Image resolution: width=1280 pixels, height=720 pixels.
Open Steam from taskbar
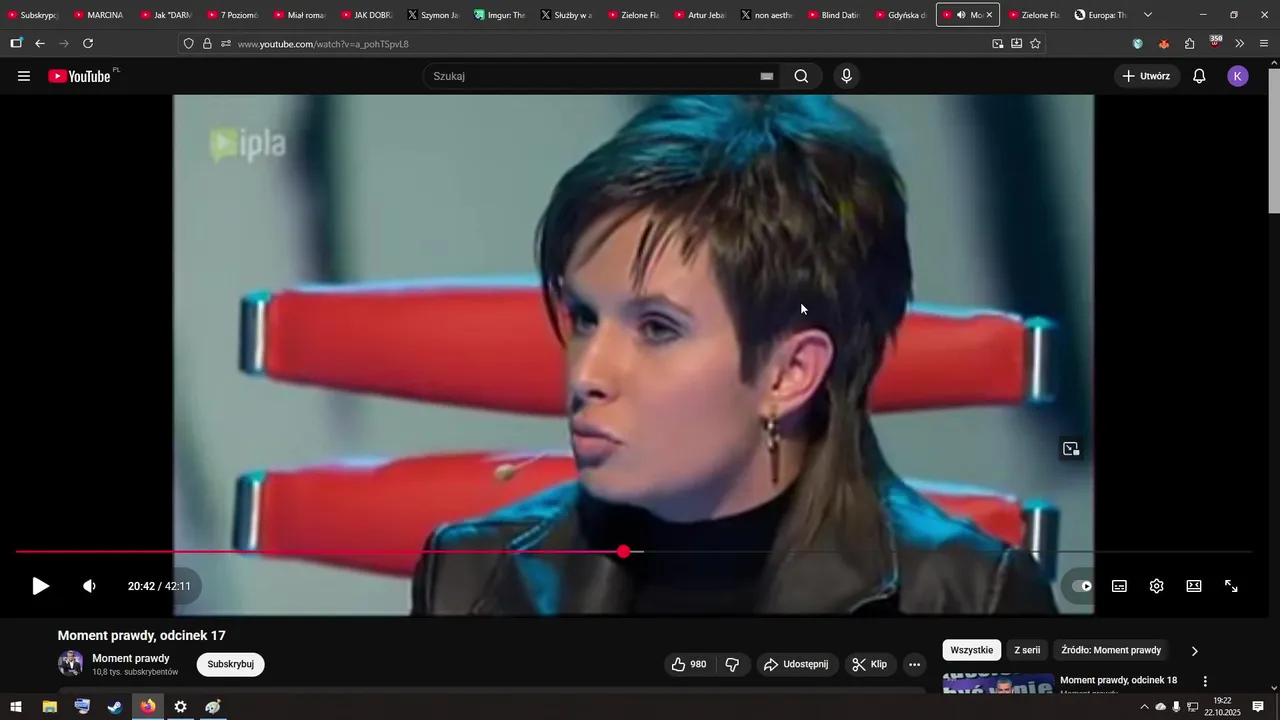click(115, 707)
